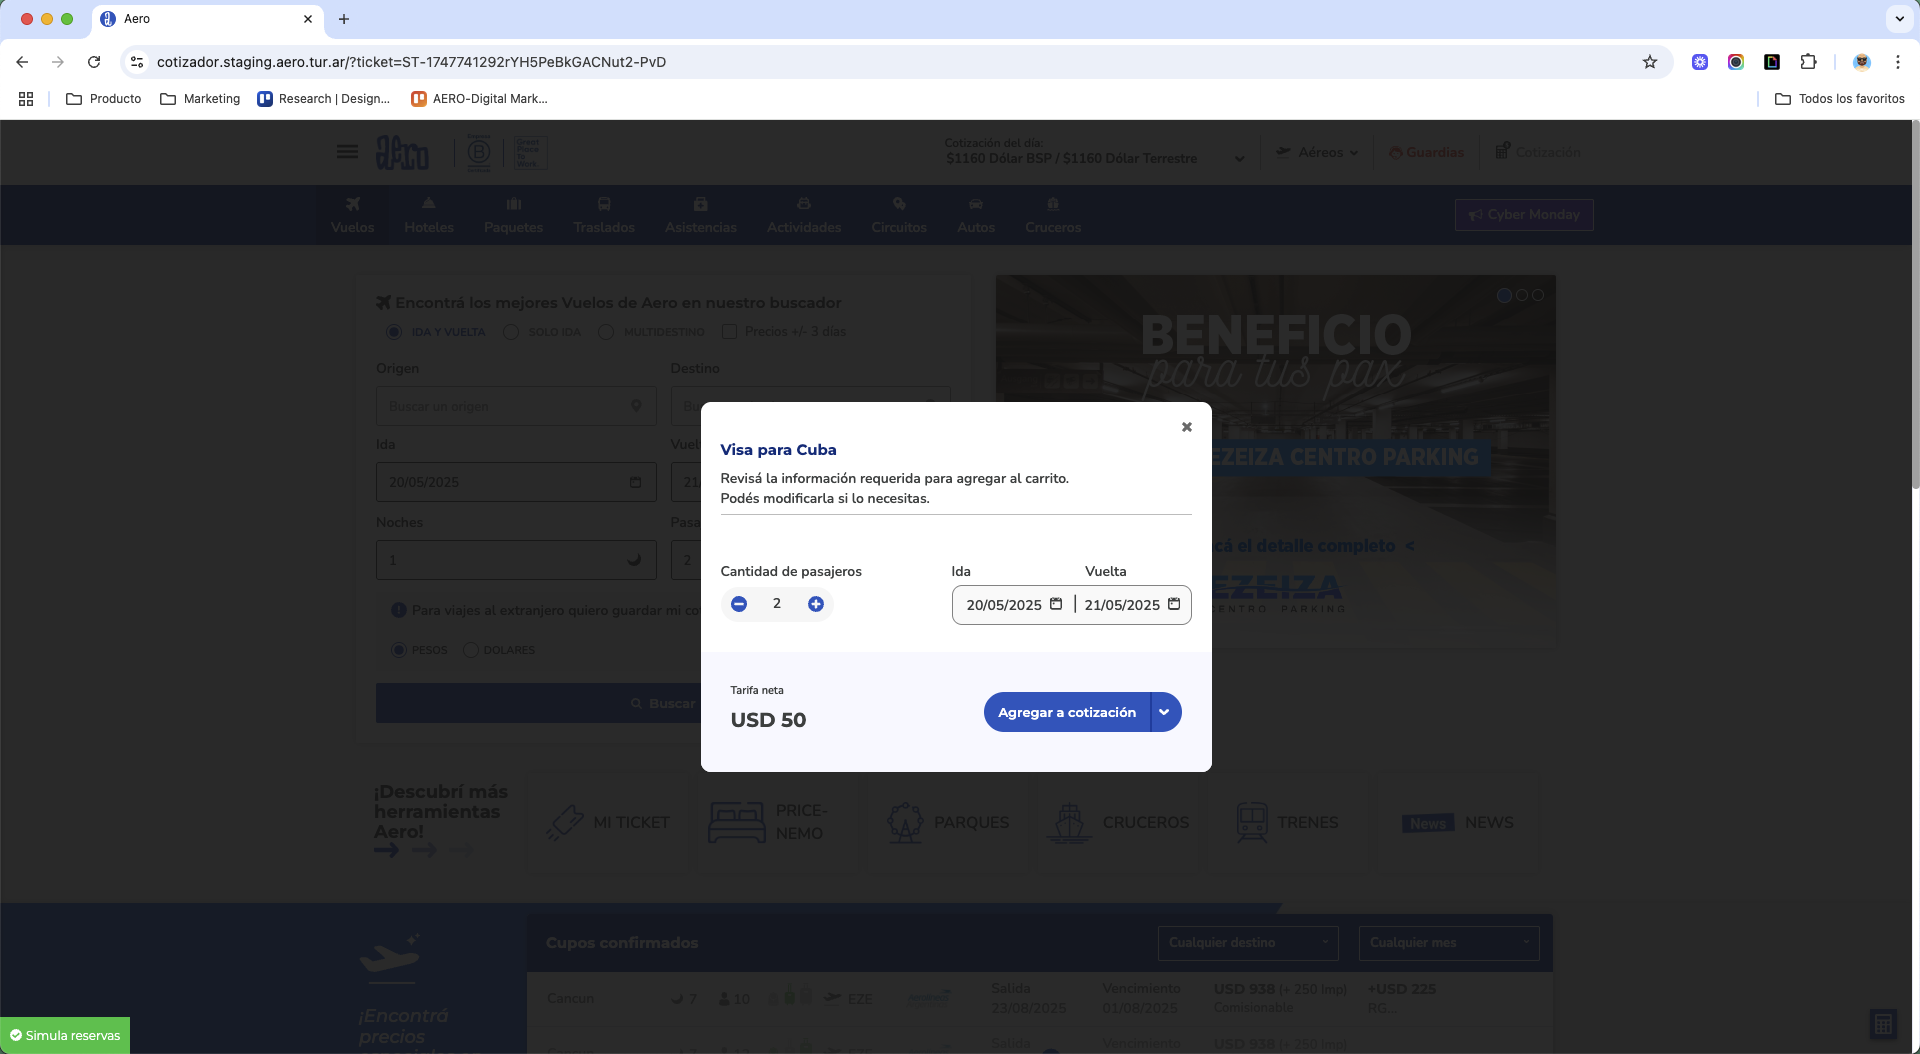Select the Hoteles tab
Screen dimensions: 1920x1054
429,215
